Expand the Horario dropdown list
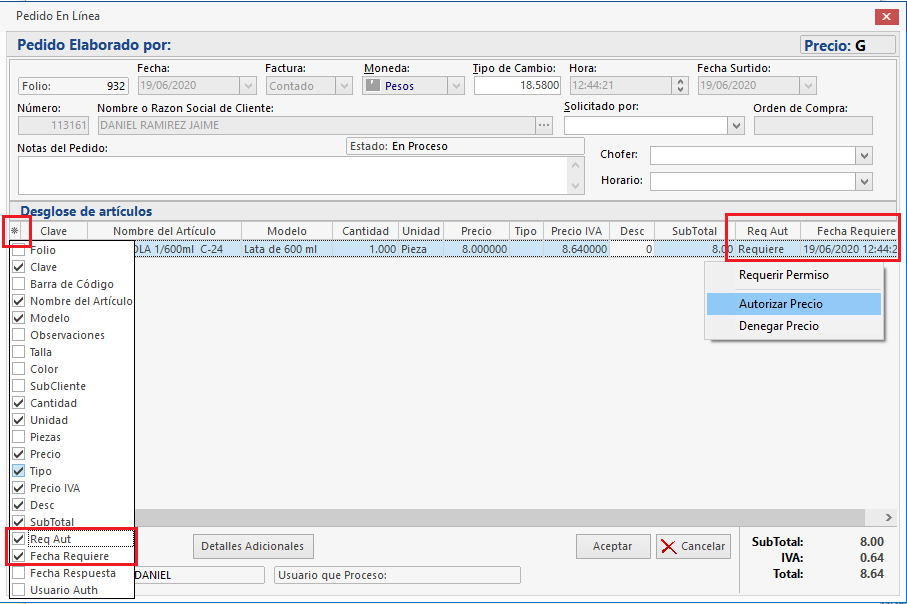907x604 pixels. 864,181
